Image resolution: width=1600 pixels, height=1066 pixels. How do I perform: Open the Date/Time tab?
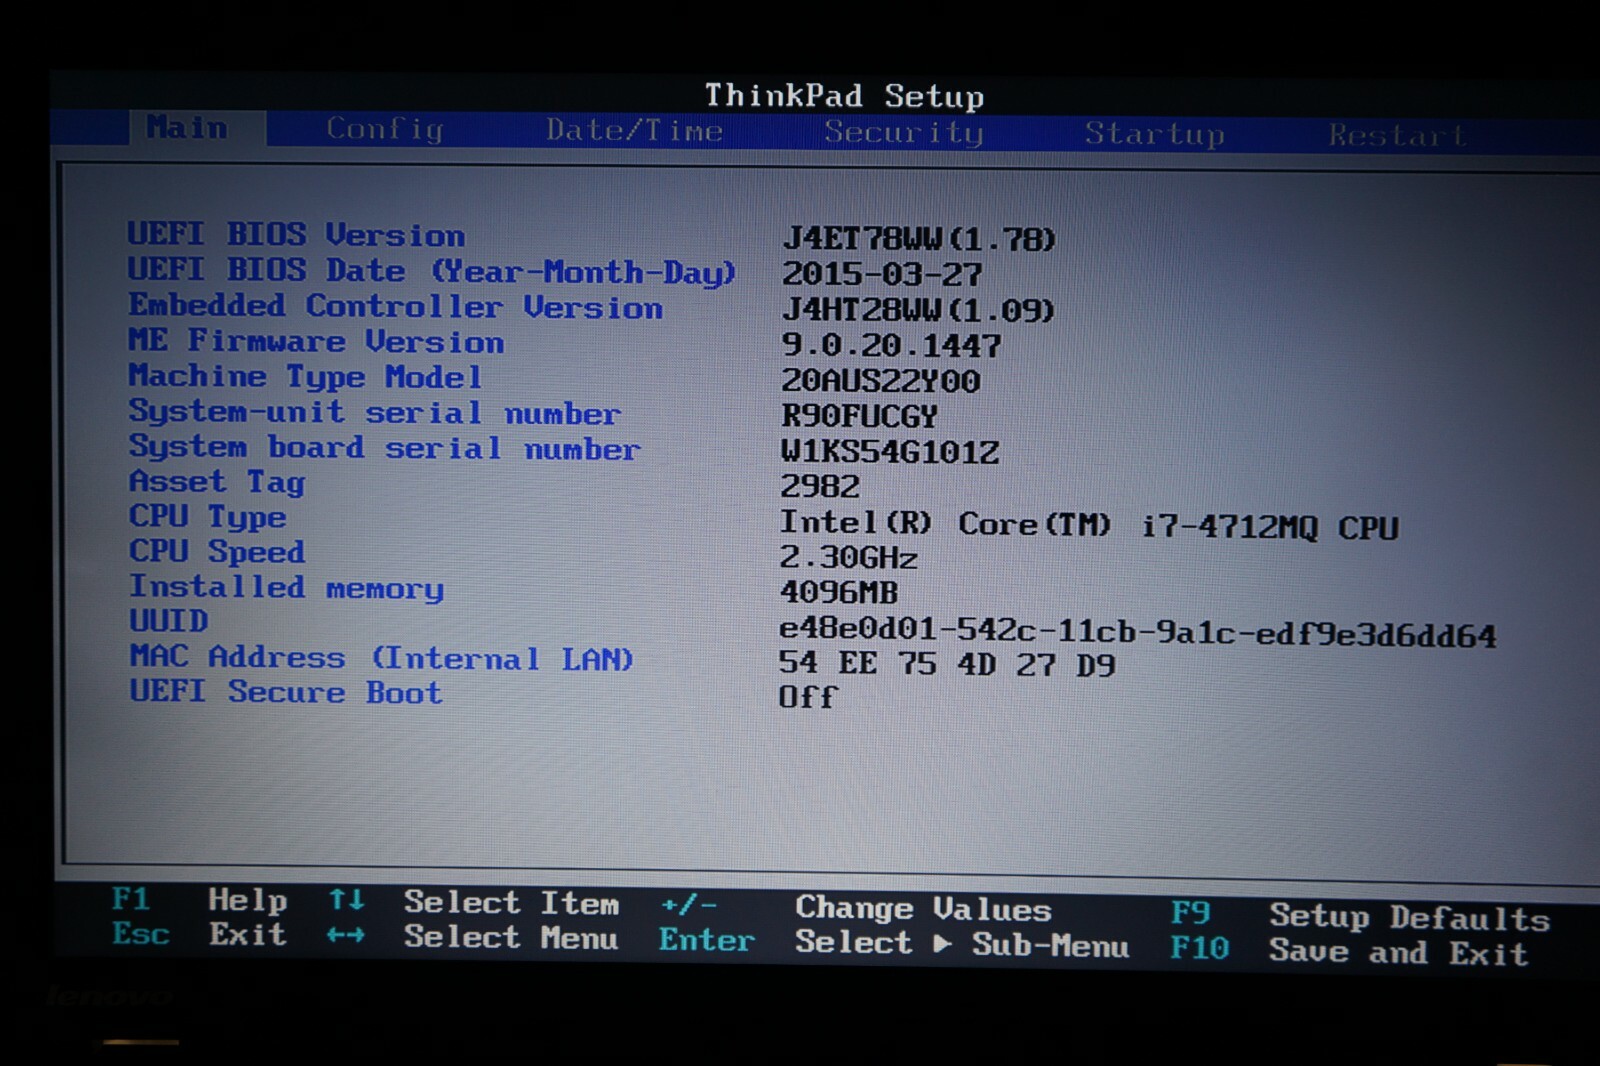tap(634, 131)
